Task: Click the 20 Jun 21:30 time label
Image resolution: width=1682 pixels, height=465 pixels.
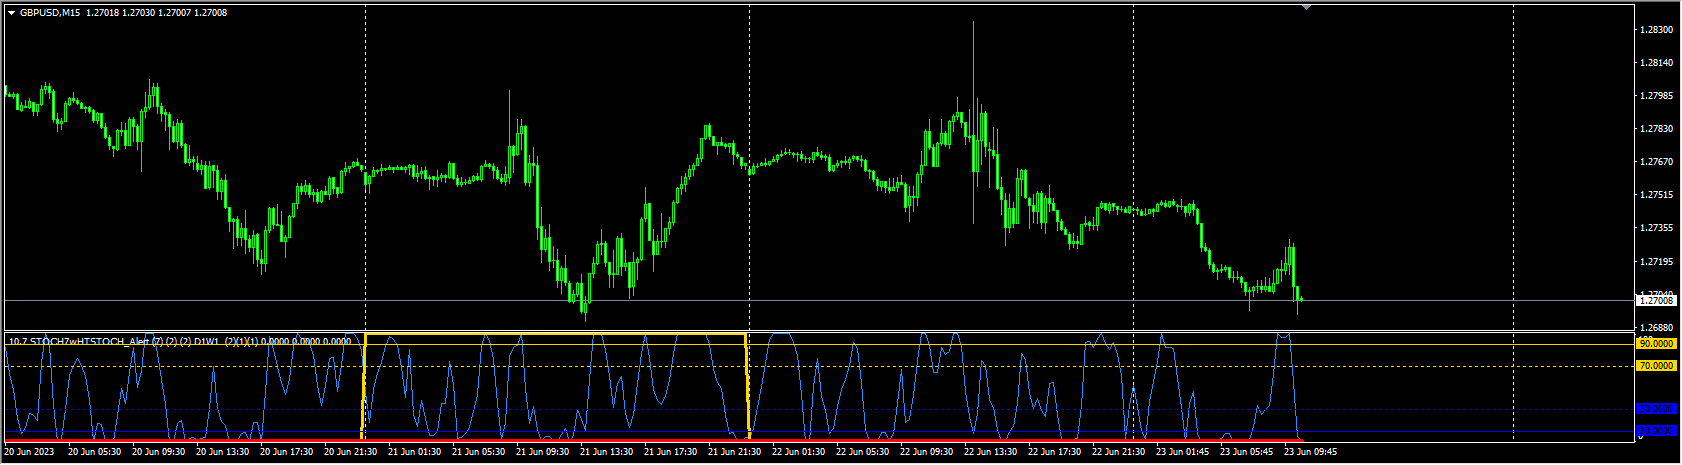Action: (x=350, y=452)
